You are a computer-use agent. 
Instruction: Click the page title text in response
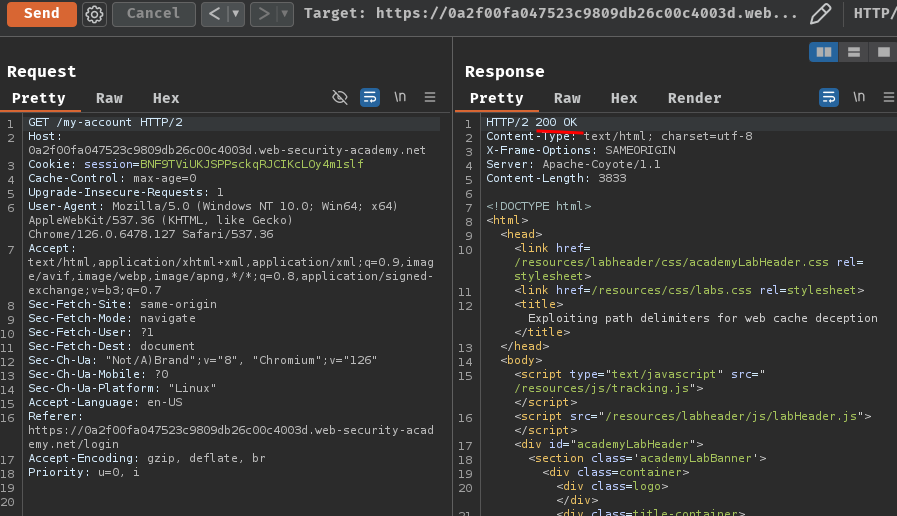click(x=702, y=318)
